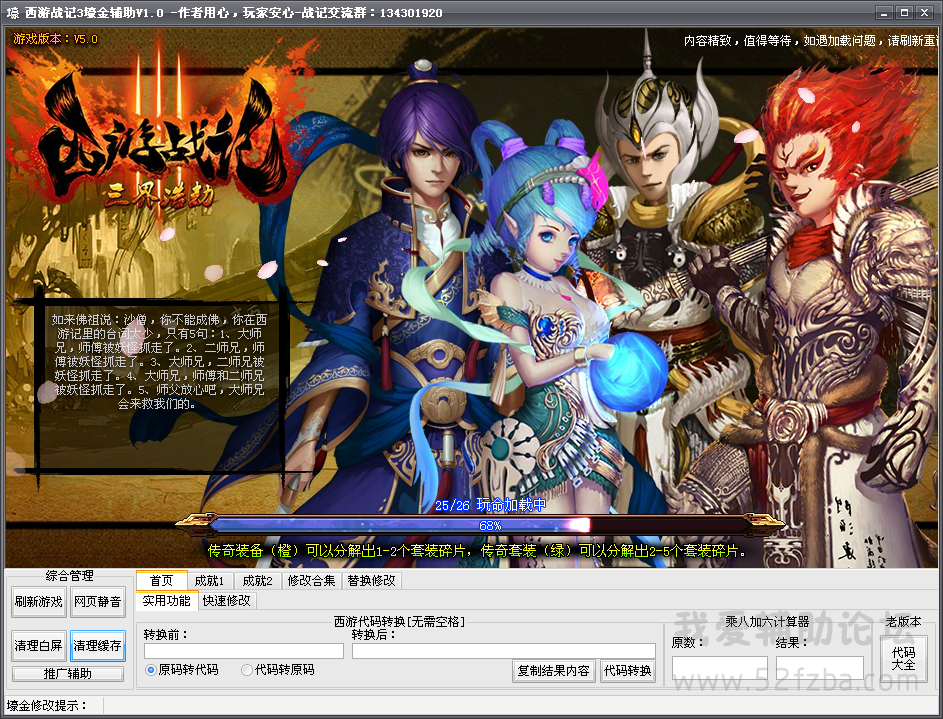The width and height of the screenshot is (943, 719).
Task: Focus the 转换前 input field
Action: tap(244, 651)
